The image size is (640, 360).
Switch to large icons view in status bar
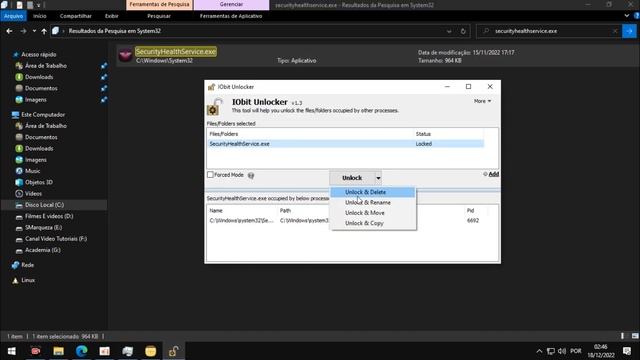(x=635, y=336)
